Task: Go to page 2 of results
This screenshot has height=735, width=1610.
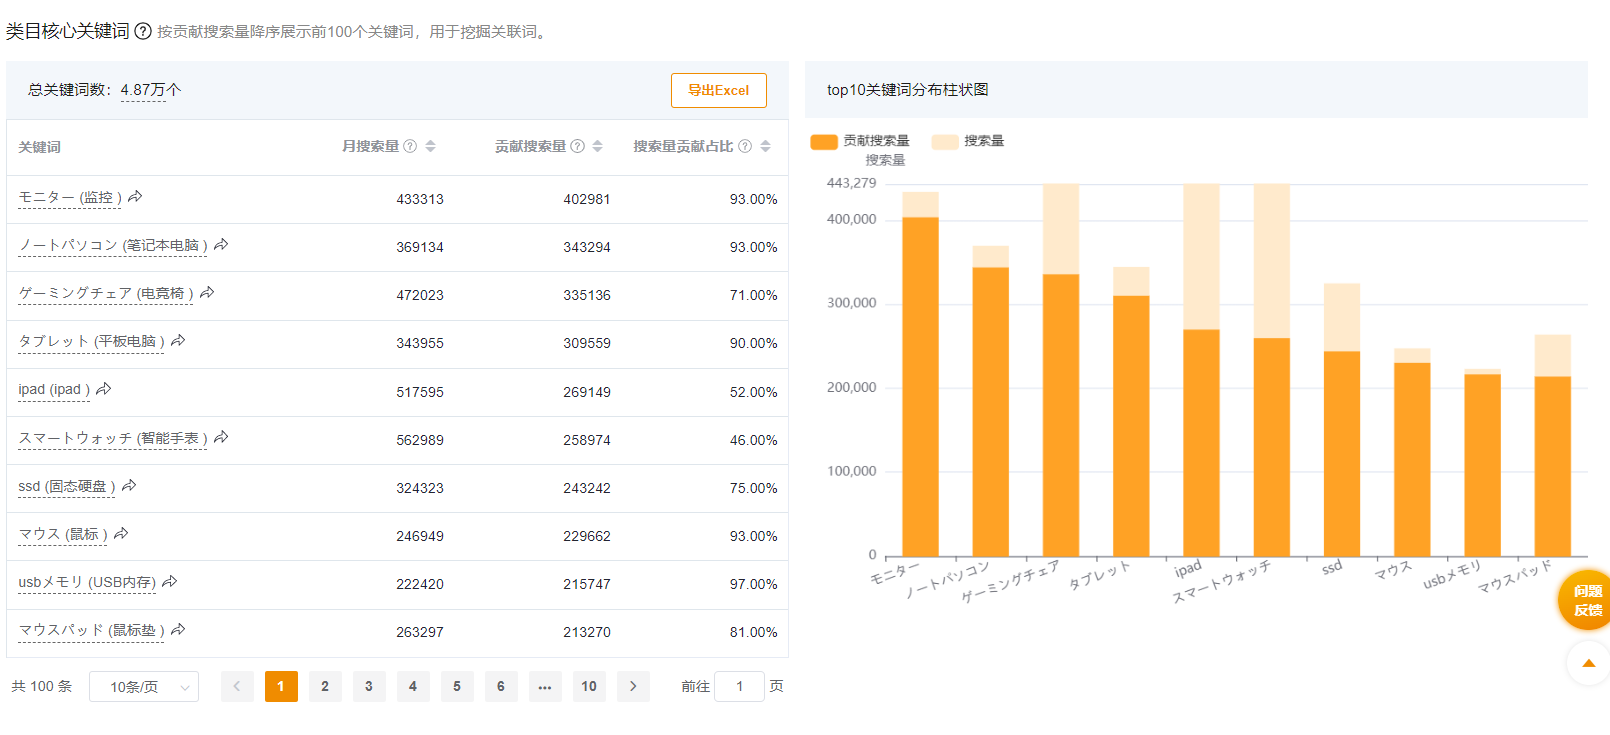Action: pos(325,686)
